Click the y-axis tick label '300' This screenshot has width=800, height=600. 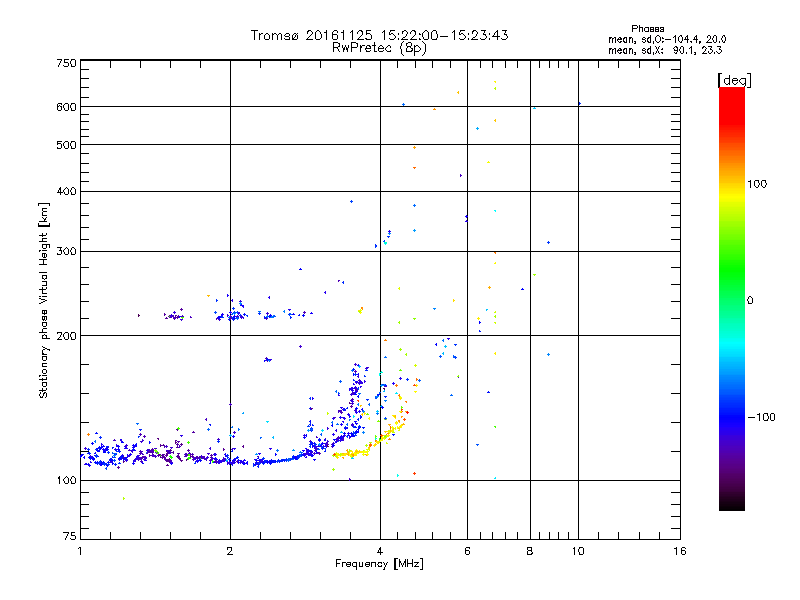tap(66, 252)
